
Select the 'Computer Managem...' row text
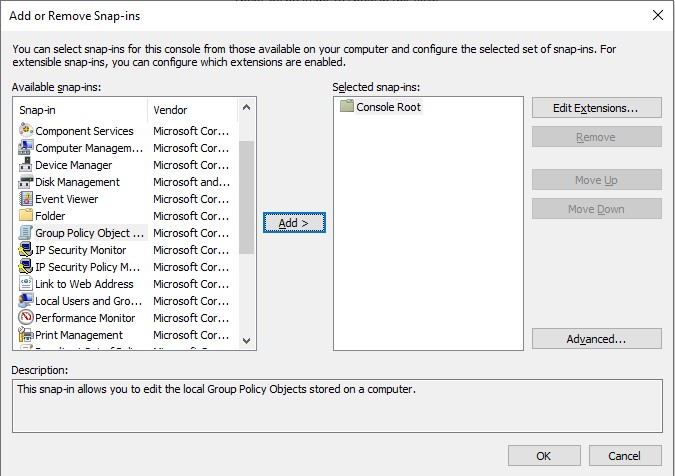(x=89, y=148)
